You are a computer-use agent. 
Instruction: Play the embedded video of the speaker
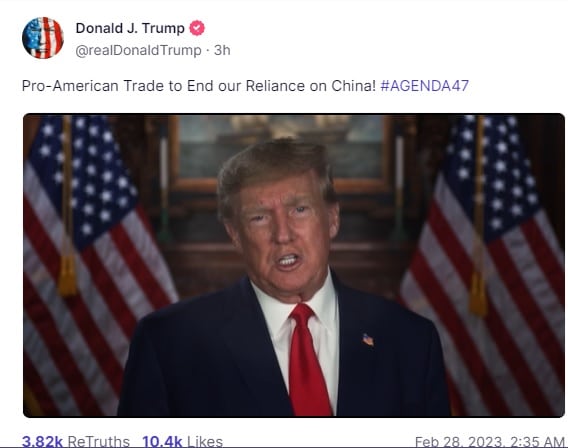pos(294,265)
